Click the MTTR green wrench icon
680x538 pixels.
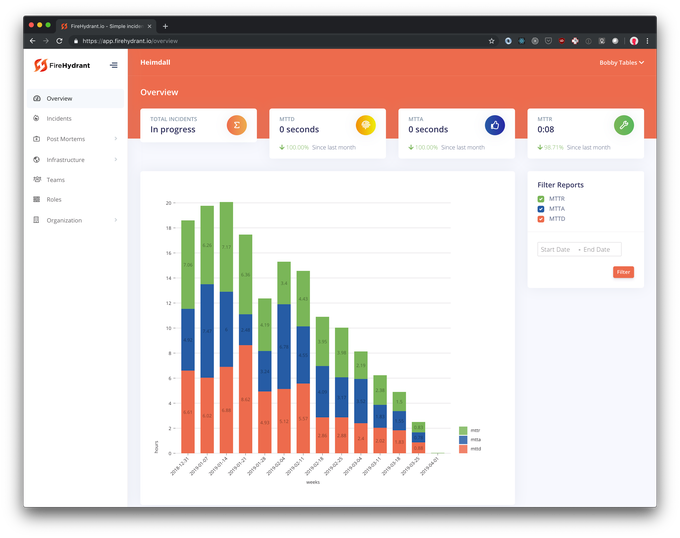[623, 125]
